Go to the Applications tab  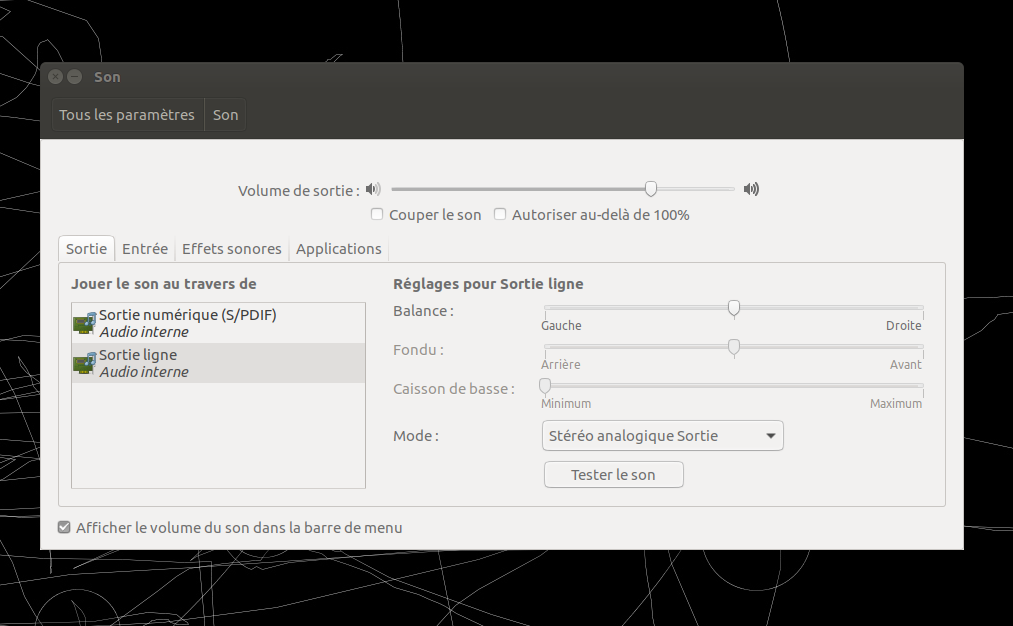[x=339, y=249]
